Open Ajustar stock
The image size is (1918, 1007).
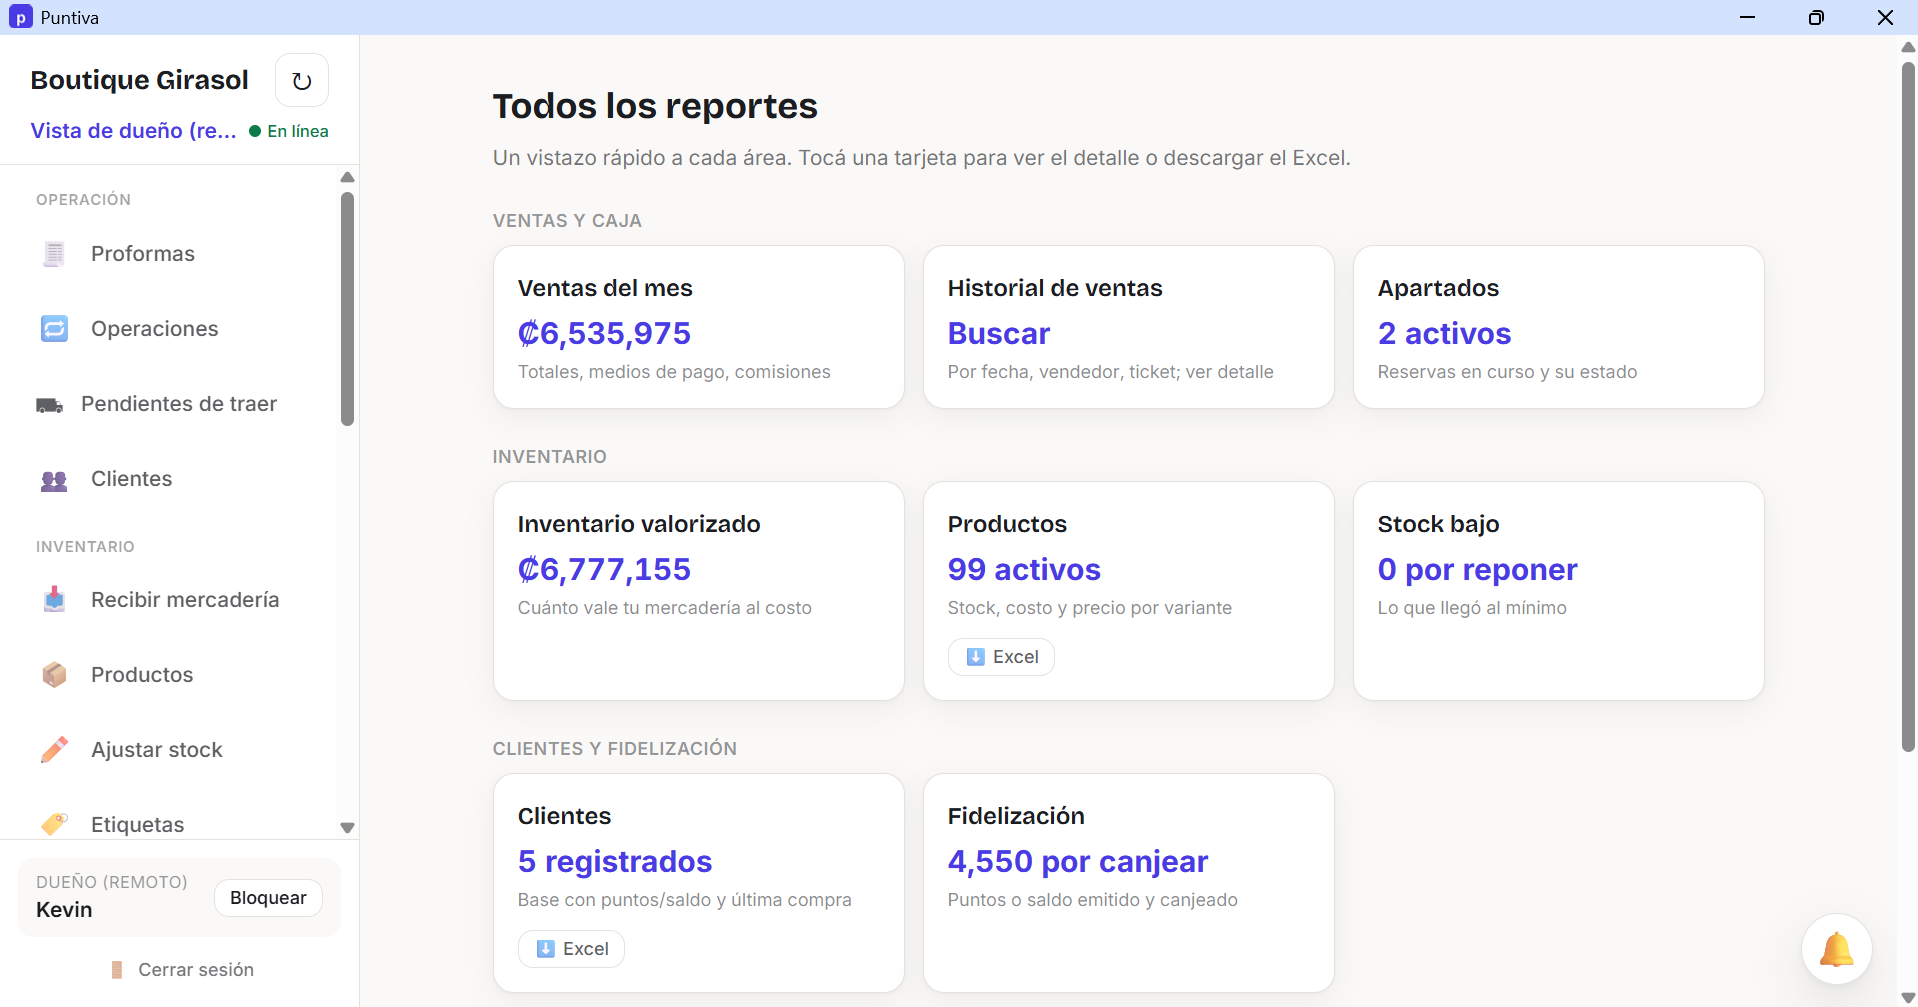[170, 750]
